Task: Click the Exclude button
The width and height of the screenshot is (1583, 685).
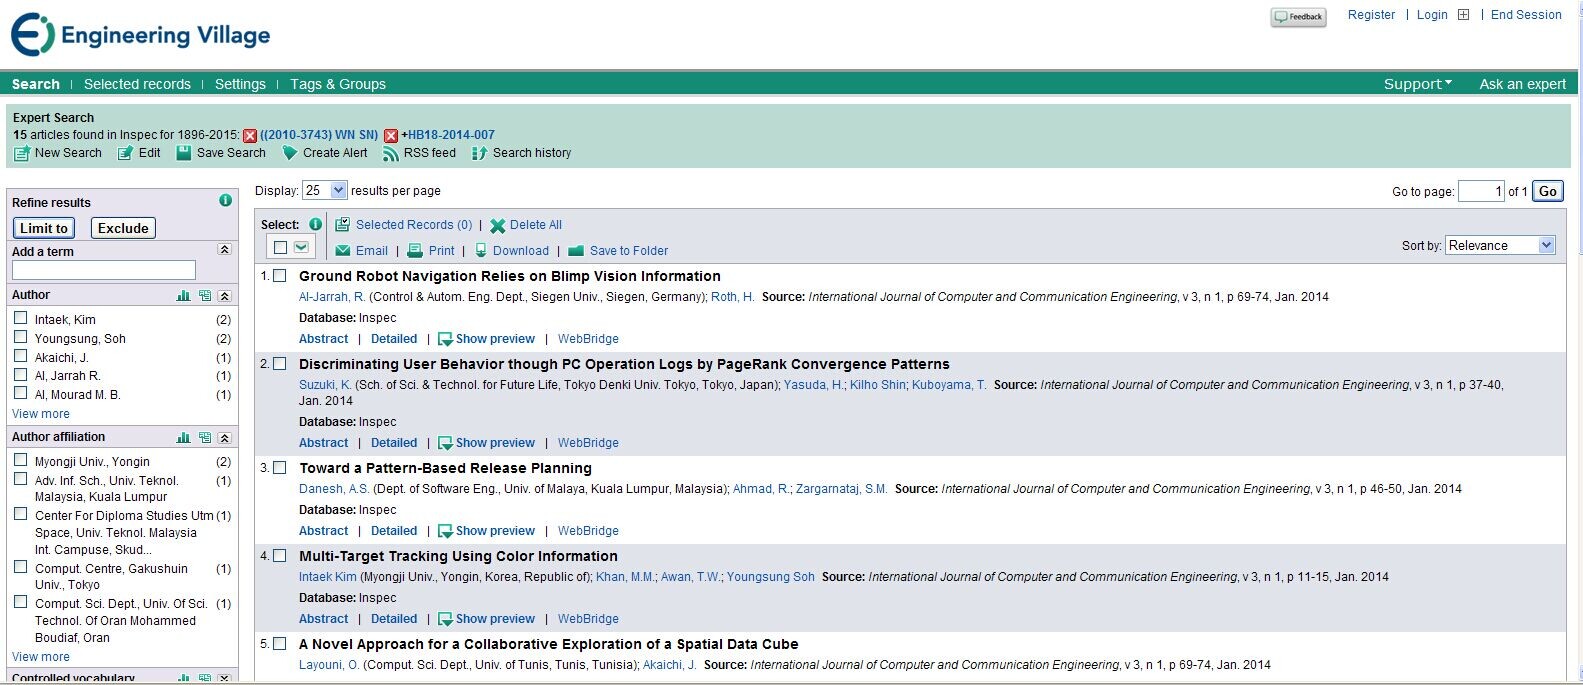Action: (x=123, y=228)
